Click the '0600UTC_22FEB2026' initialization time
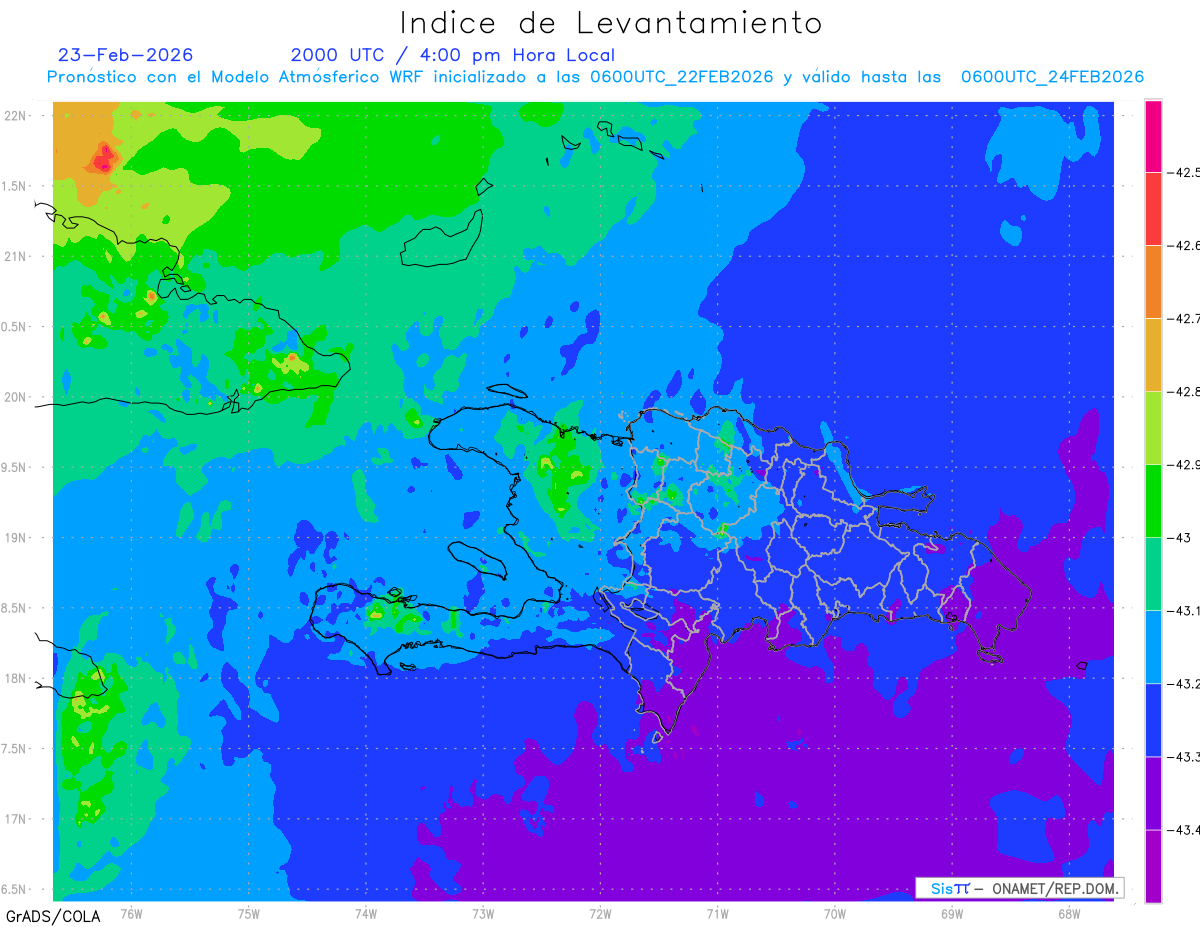 pyautogui.click(x=682, y=77)
